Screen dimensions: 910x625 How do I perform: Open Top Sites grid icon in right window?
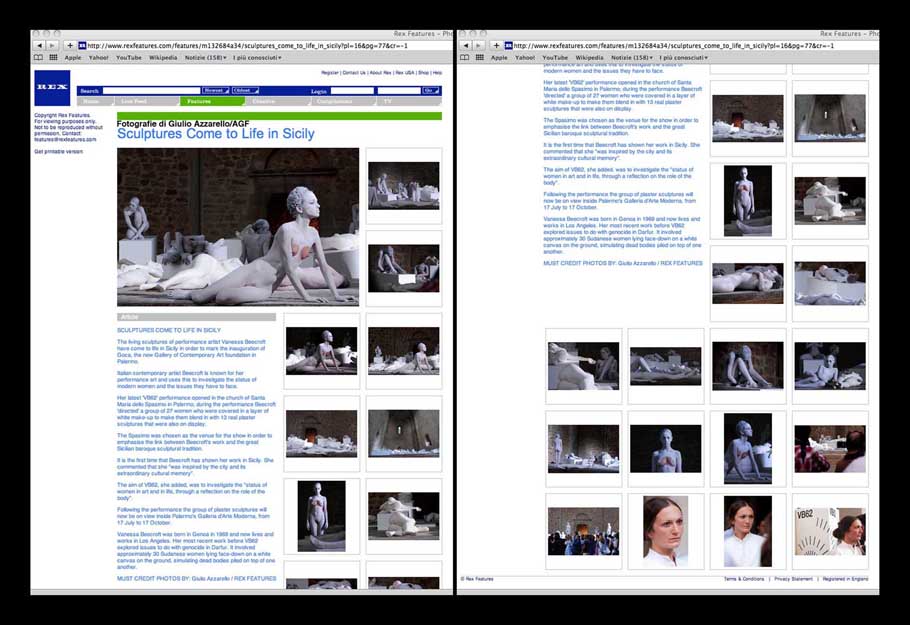[480, 57]
